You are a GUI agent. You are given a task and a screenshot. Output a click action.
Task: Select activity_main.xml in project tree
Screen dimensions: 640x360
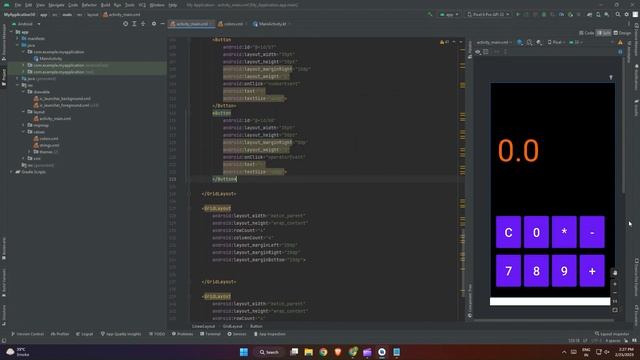[52, 118]
